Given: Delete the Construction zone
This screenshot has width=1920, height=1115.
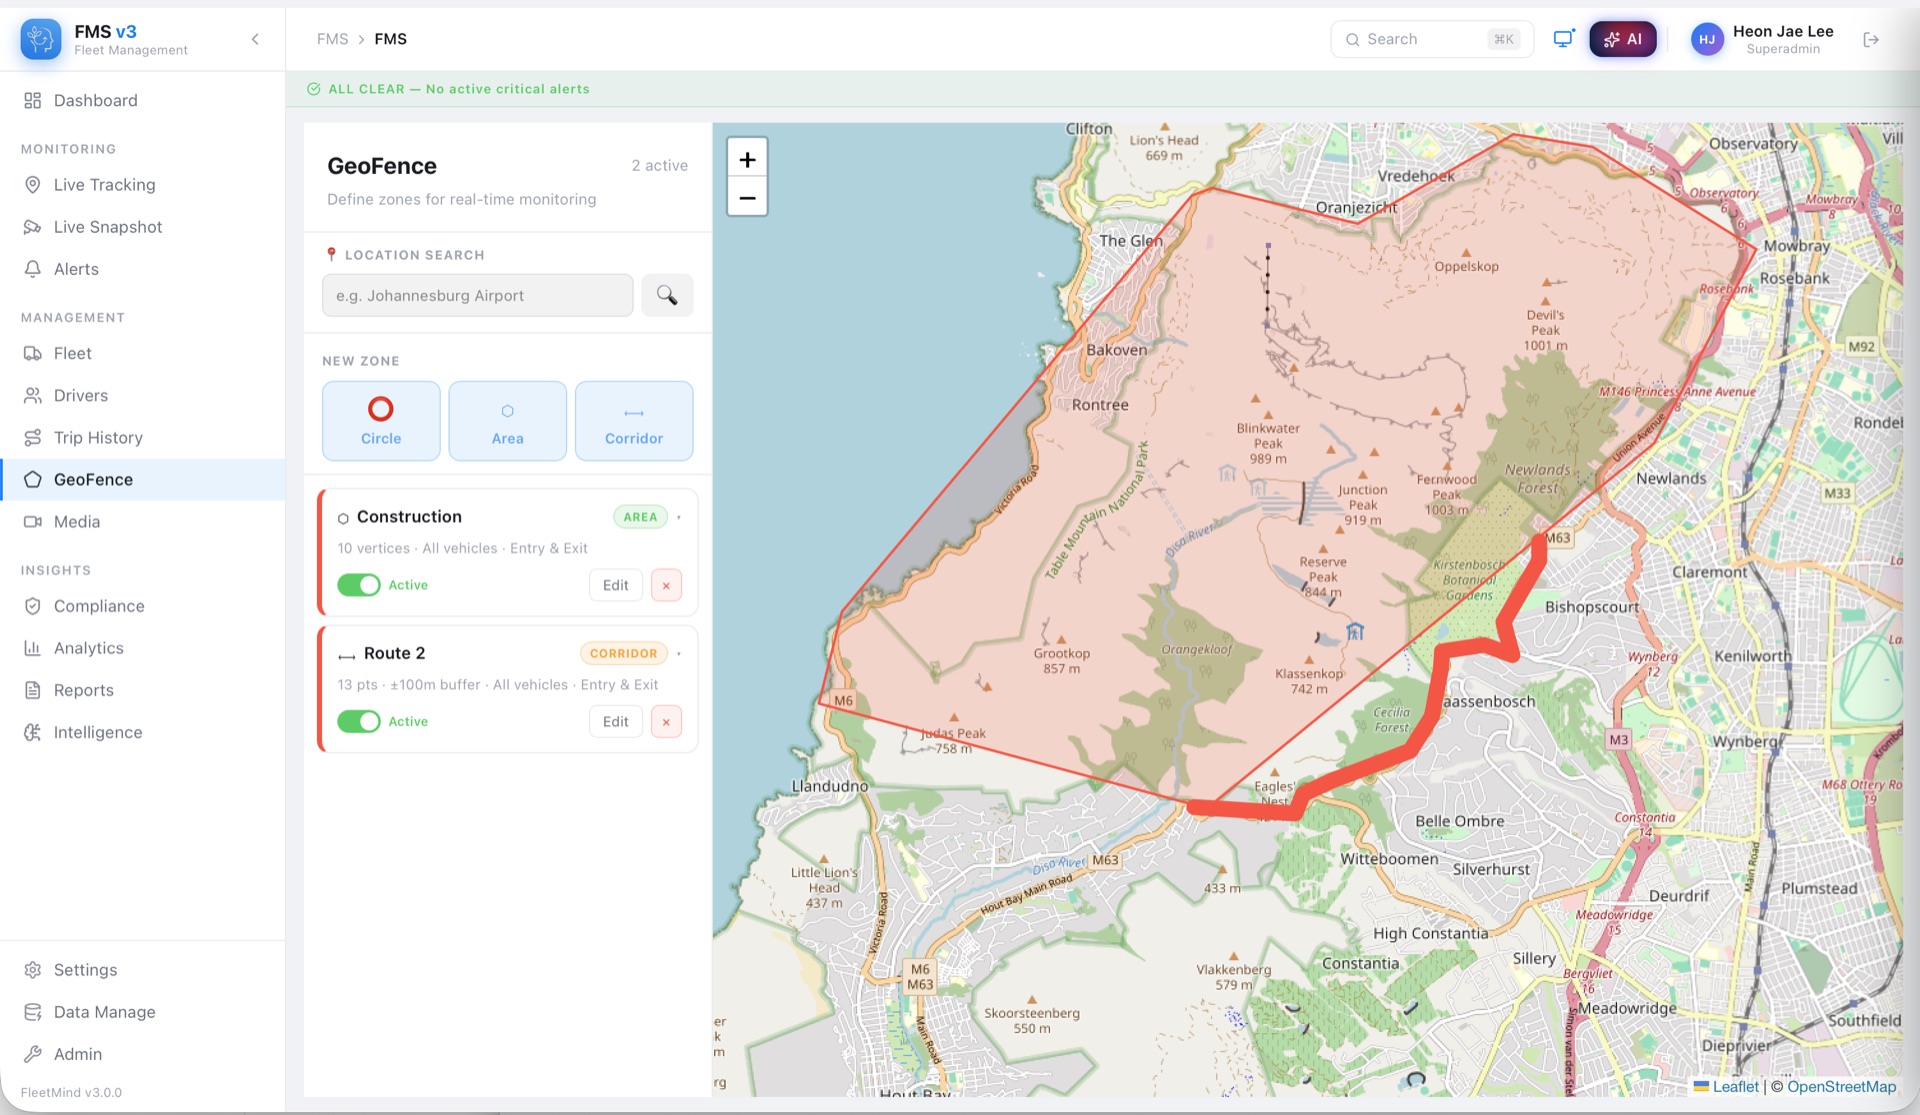Looking at the screenshot, I should click(666, 584).
